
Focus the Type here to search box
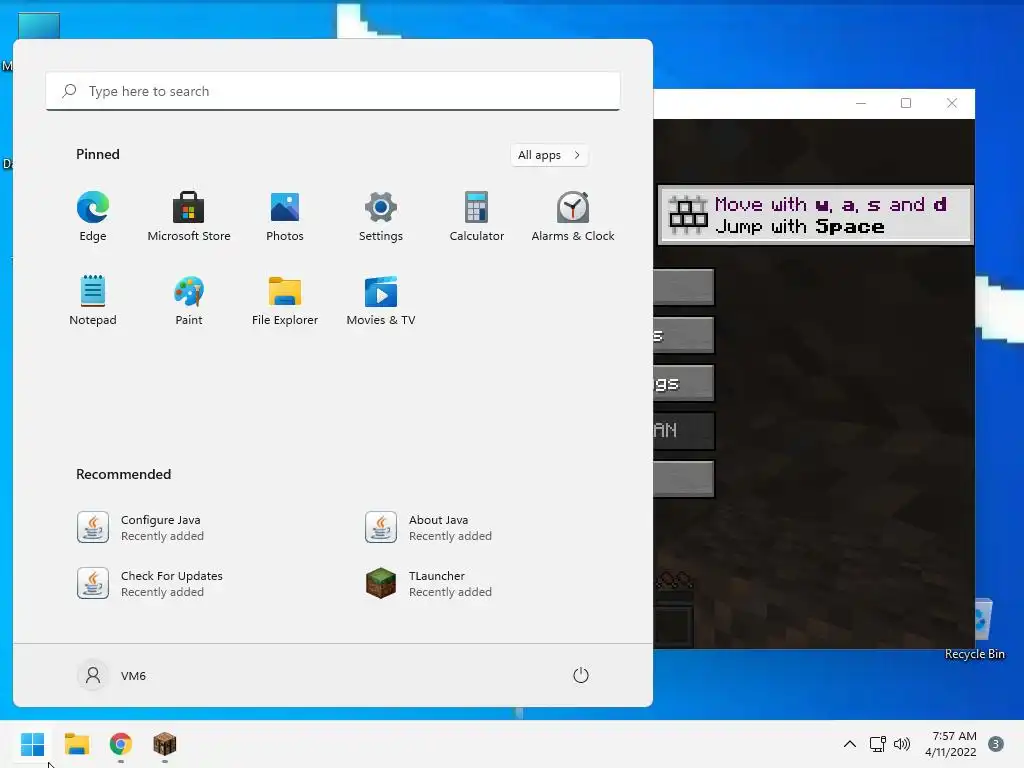(333, 91)
